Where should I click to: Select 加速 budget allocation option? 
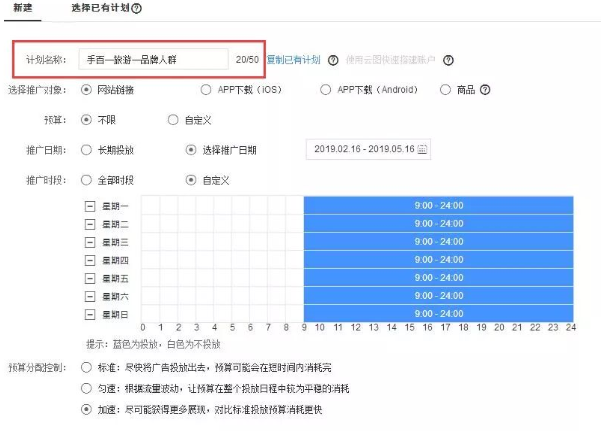86,409
